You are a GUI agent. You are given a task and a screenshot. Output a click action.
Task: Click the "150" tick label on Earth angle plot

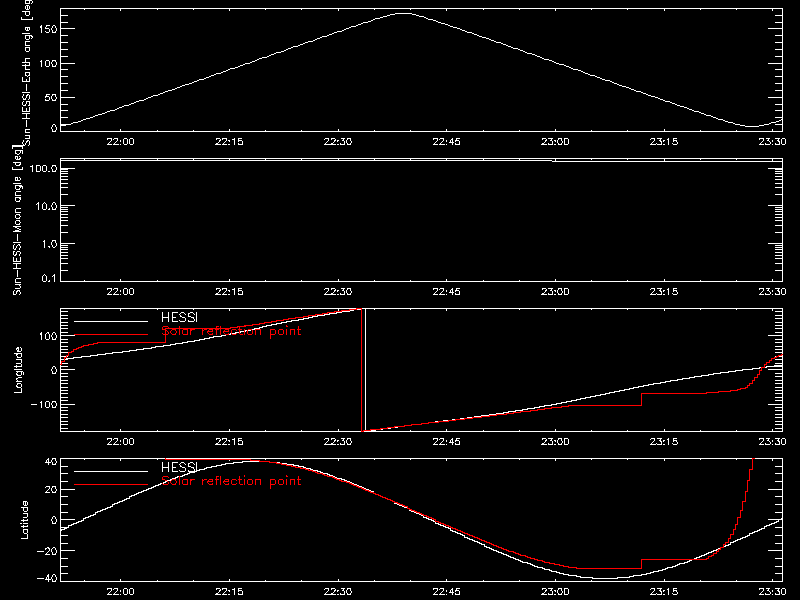point(48,29)
